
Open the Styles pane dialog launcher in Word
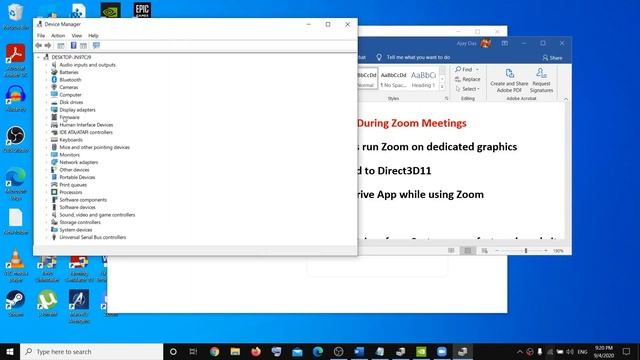(x=446, y=99)
